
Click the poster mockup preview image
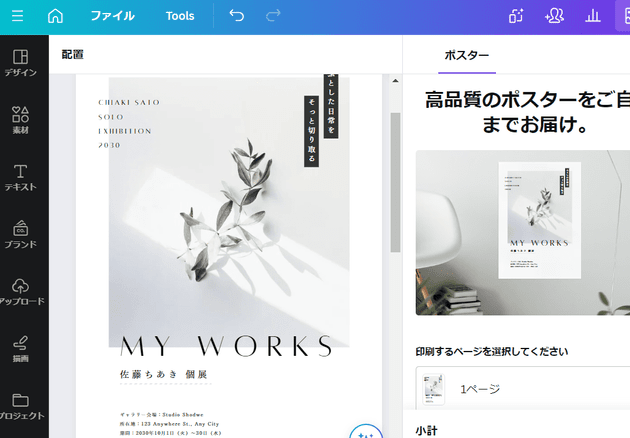coord(522,232)
